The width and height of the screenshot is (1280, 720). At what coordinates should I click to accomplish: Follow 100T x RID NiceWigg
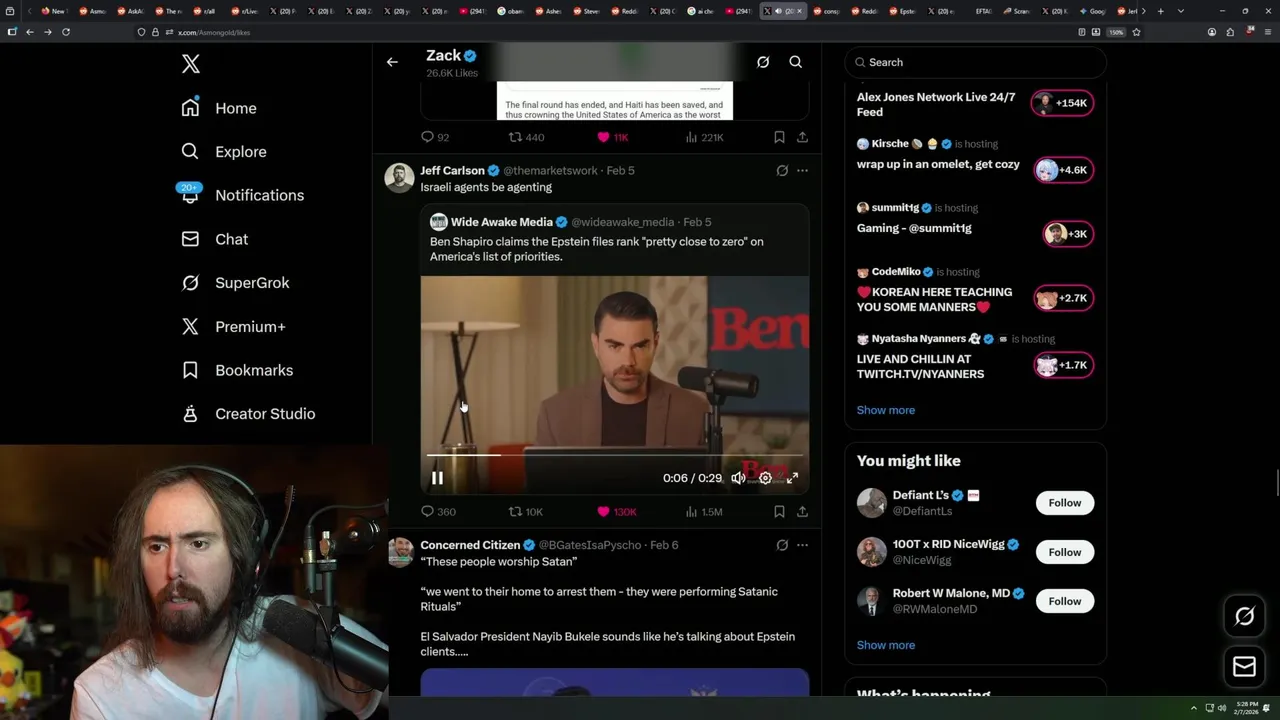click(1064, 552)
